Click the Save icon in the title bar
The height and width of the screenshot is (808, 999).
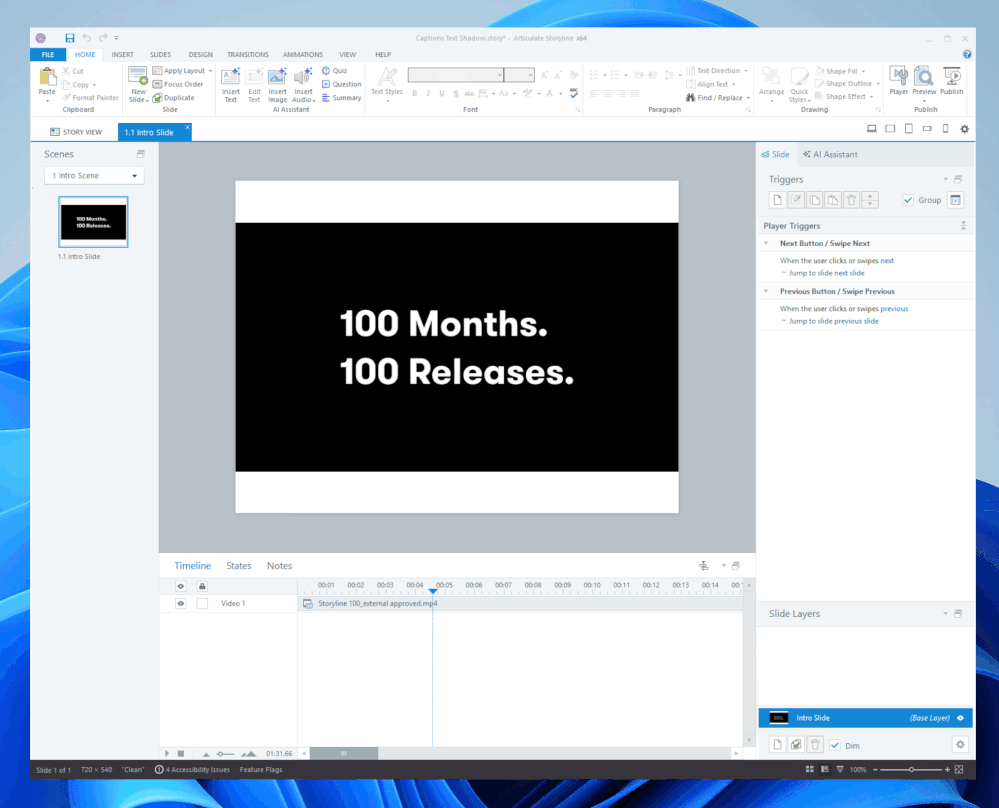pyautogui.click(x=69, y=38)
